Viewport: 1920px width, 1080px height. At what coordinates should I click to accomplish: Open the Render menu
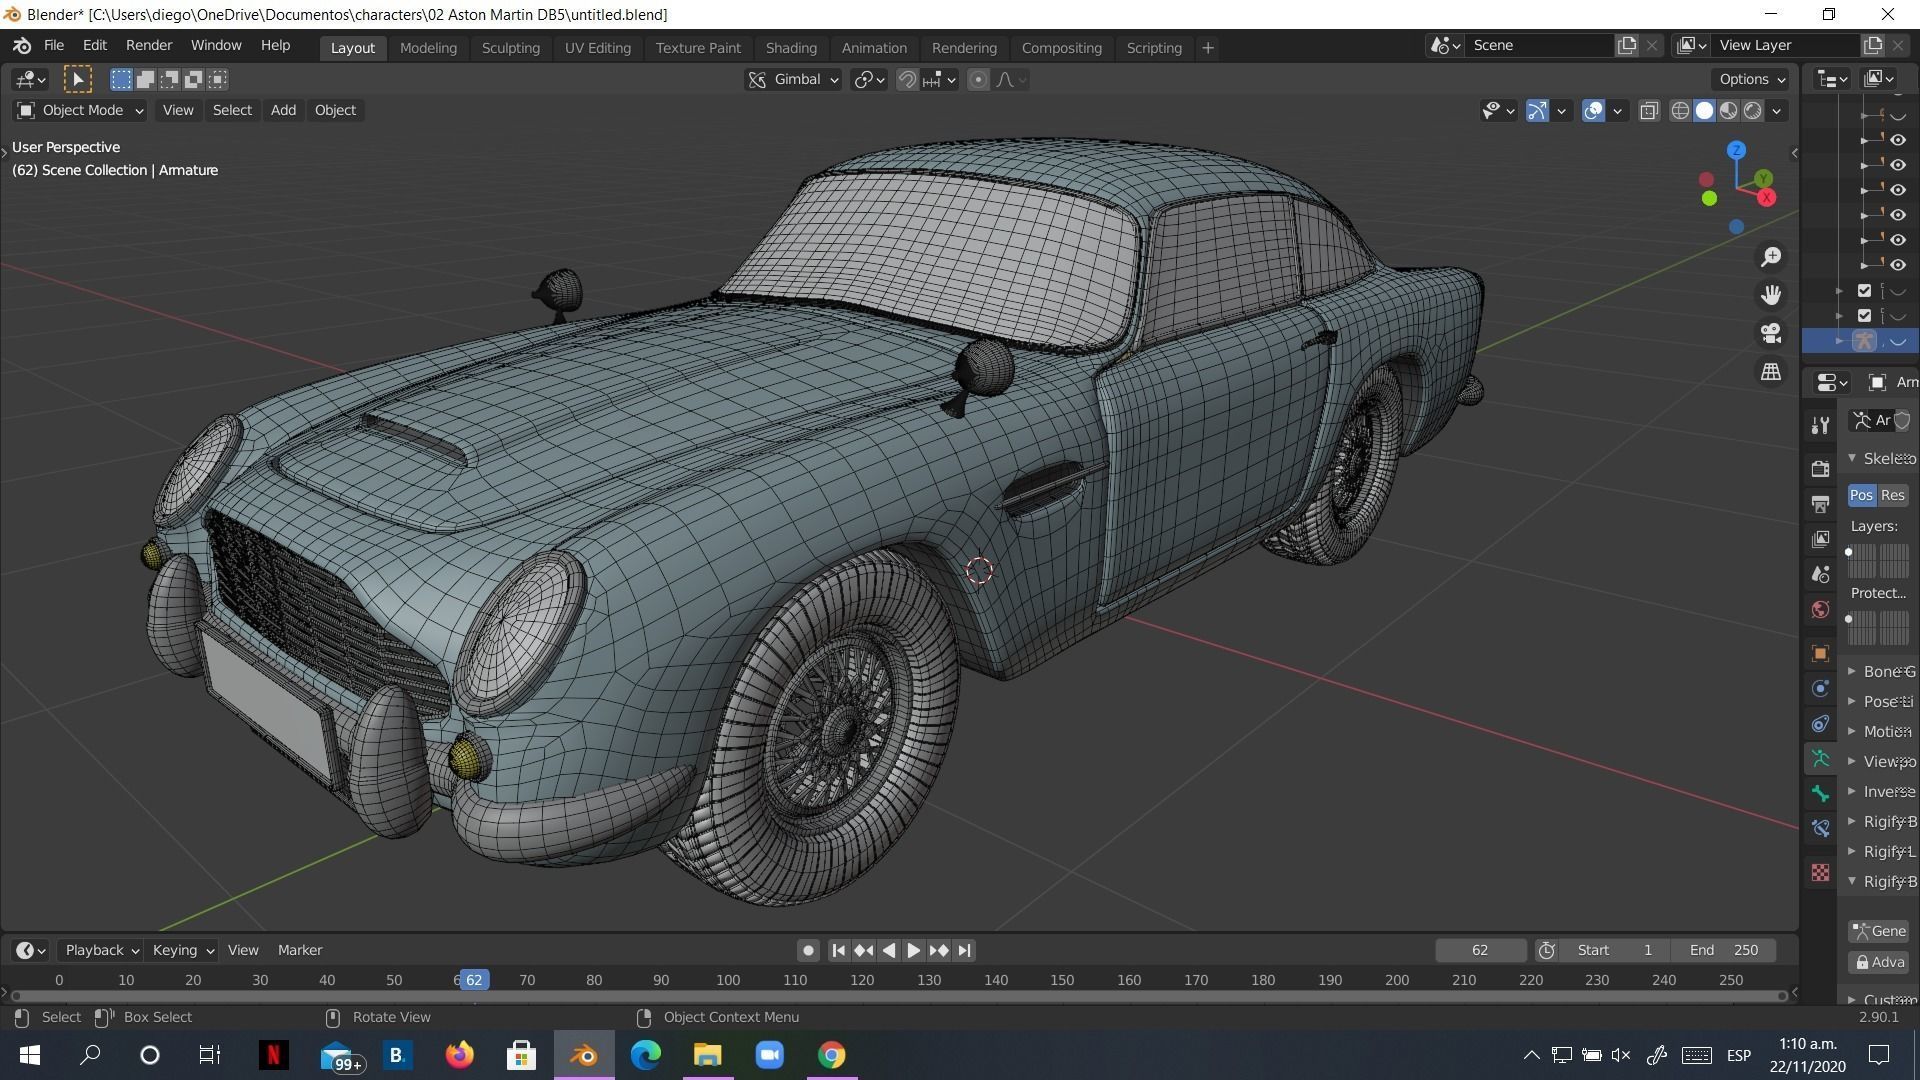(149, 46)
